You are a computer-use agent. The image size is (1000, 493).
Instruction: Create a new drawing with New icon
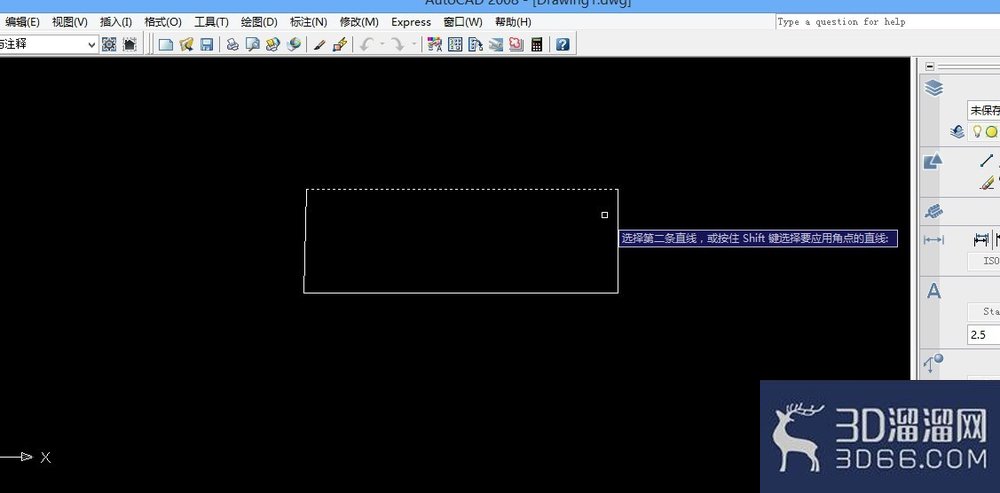coord(166,44)
